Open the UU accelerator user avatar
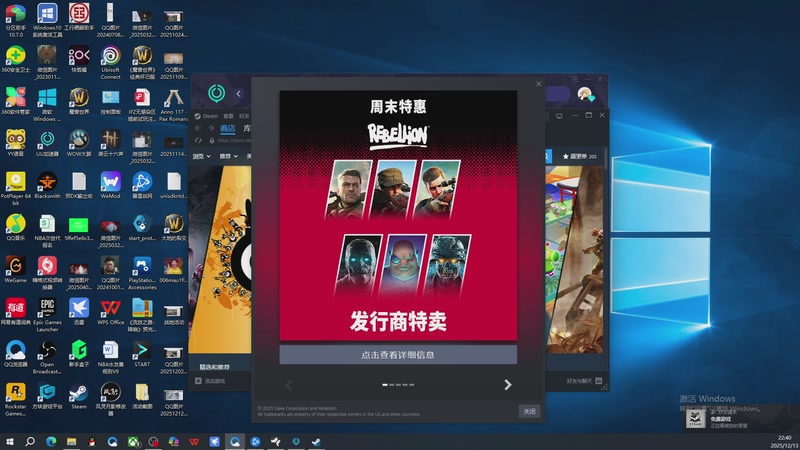Viewport: 800px width, 450px height. 584,94
